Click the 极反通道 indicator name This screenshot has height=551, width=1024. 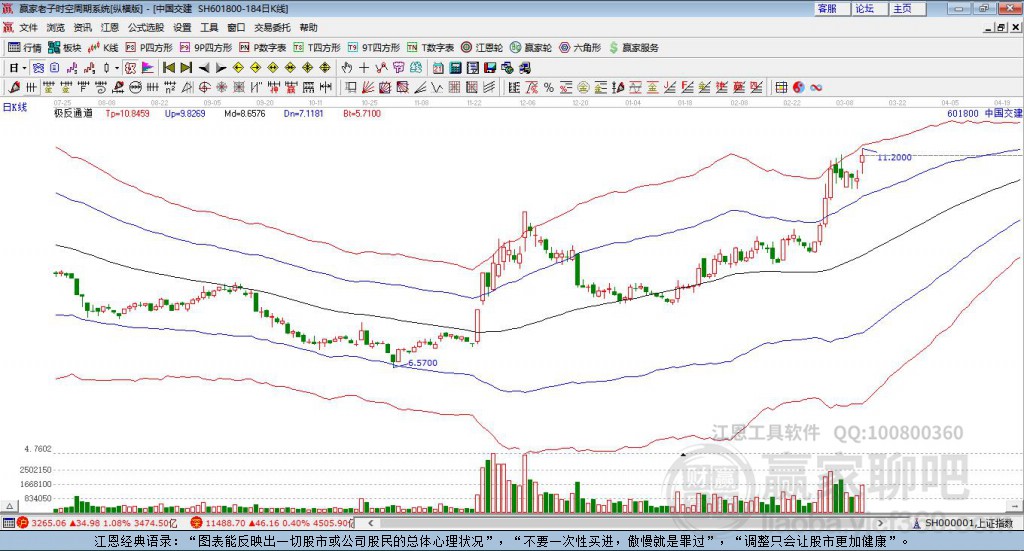pyautogui.click(x=73, y=113)
